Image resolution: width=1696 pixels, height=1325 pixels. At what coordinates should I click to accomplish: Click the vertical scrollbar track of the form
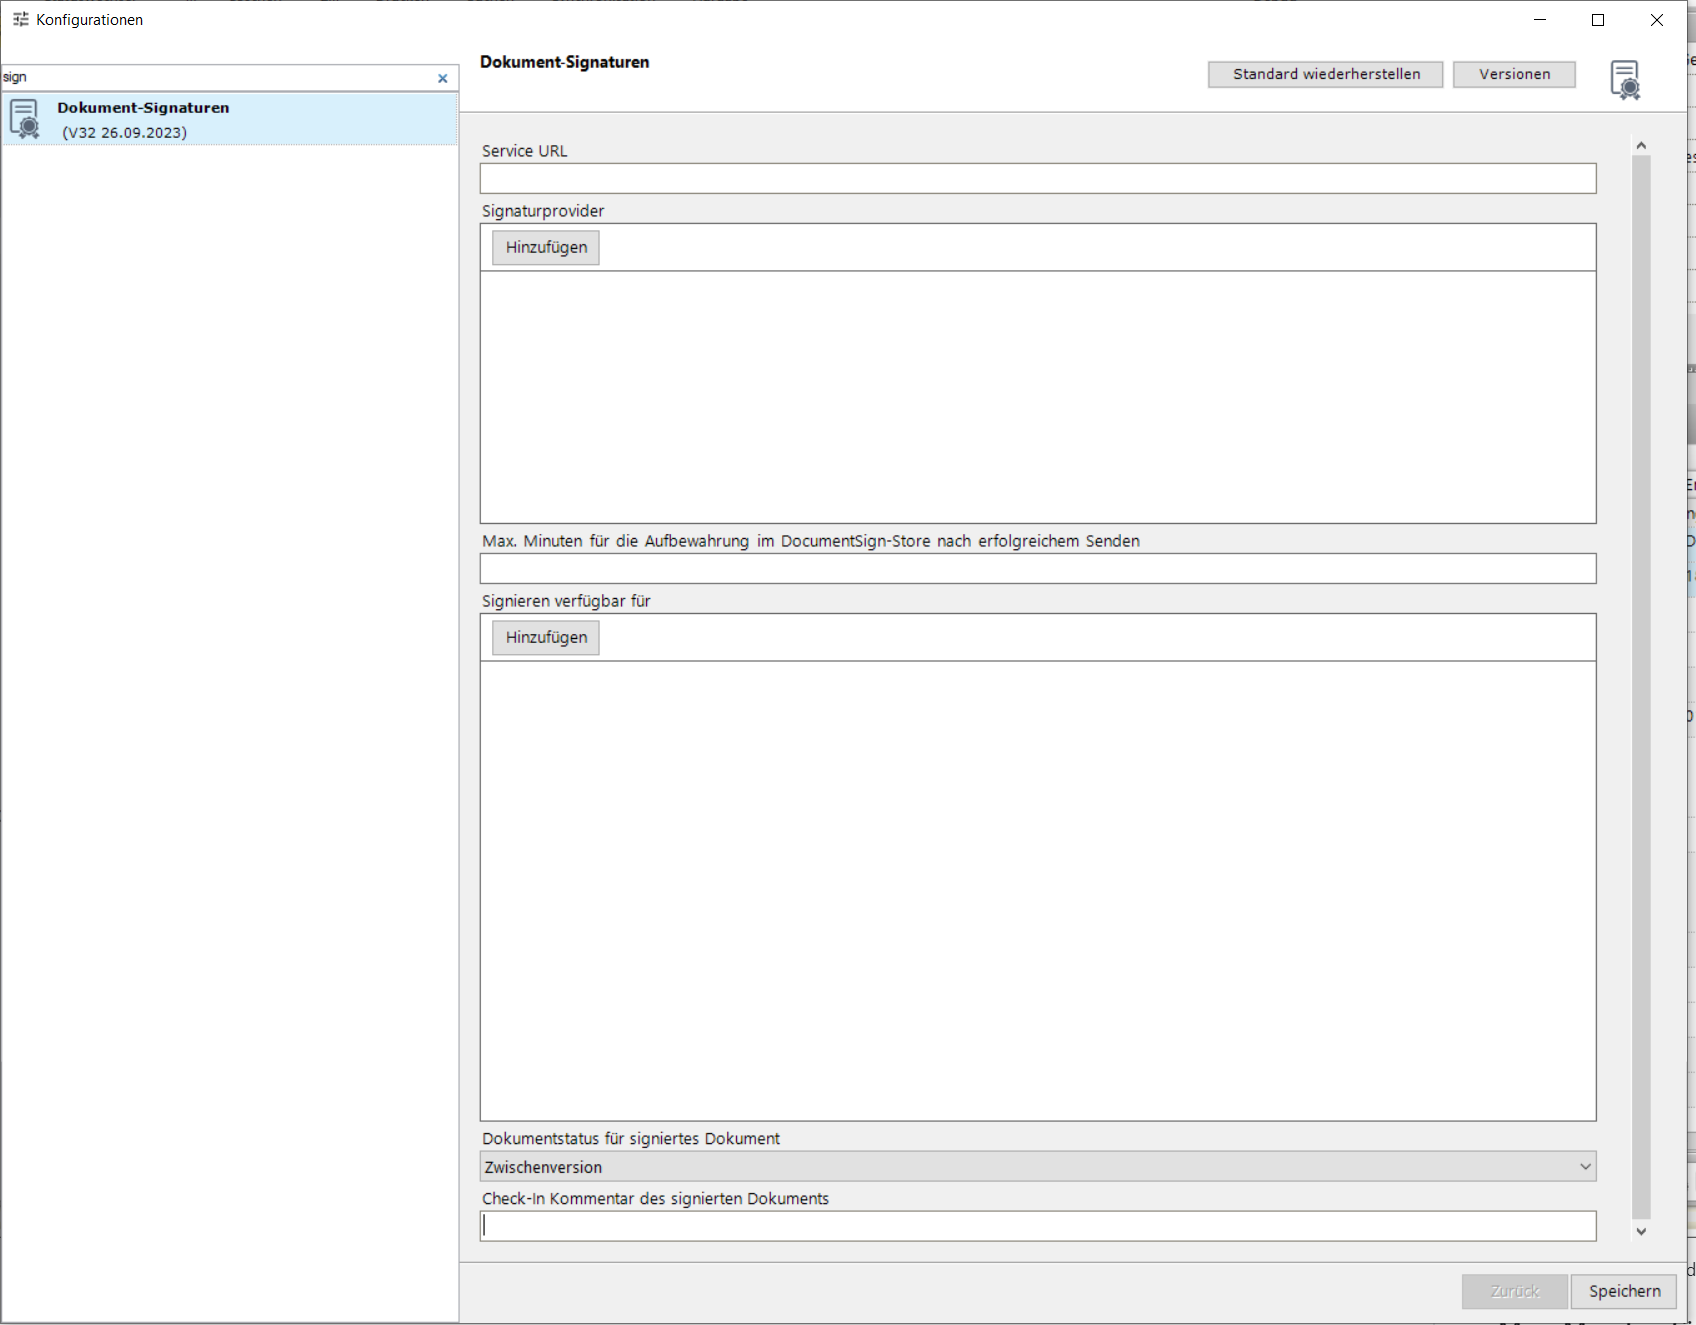pos(1641,688)
